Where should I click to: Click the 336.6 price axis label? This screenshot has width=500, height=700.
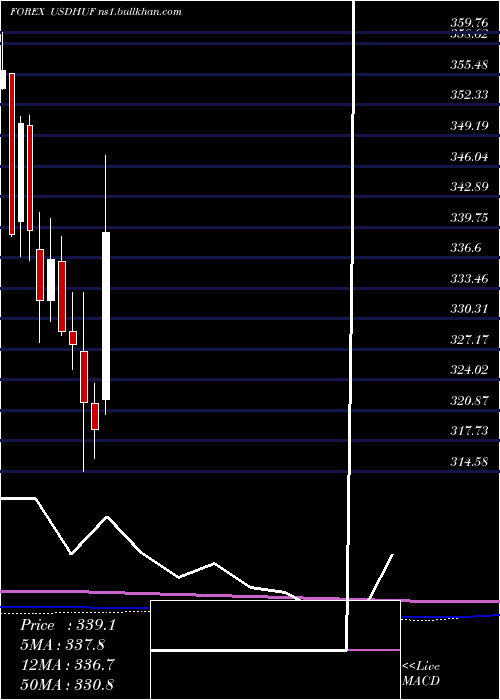point(466,248)
